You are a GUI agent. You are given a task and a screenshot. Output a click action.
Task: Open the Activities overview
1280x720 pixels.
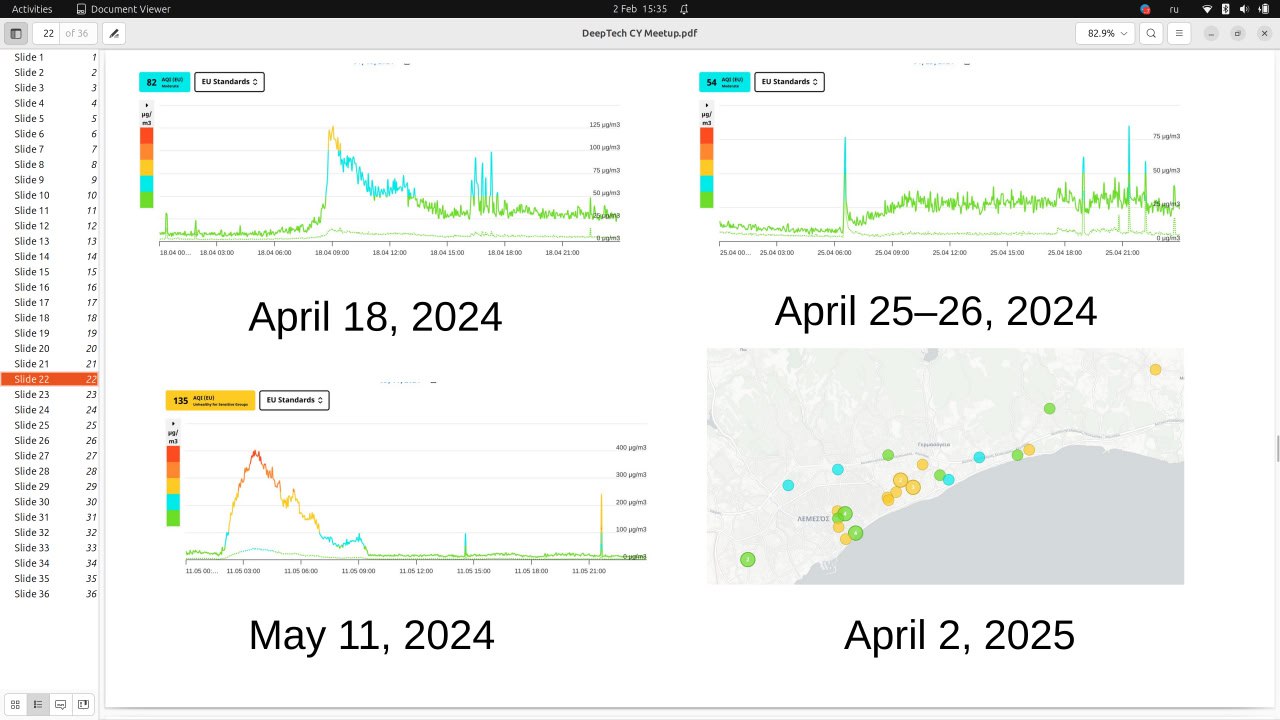click(32, 9)
